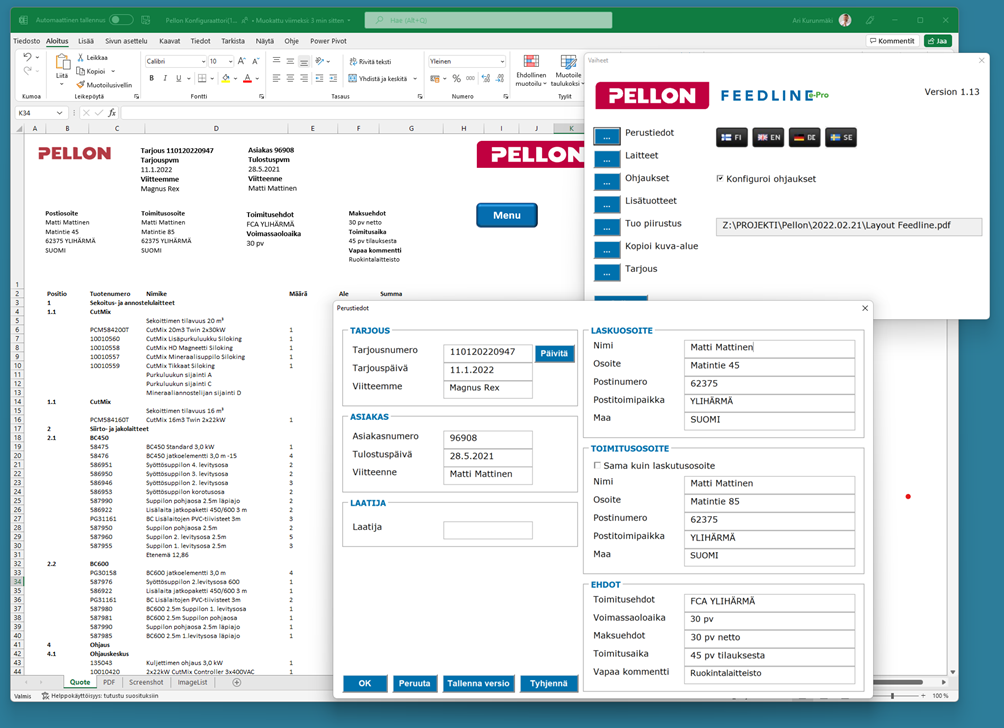Check Sama kuin laskutusosoite checkbox
1004x728 pixels.
[598, 466]
